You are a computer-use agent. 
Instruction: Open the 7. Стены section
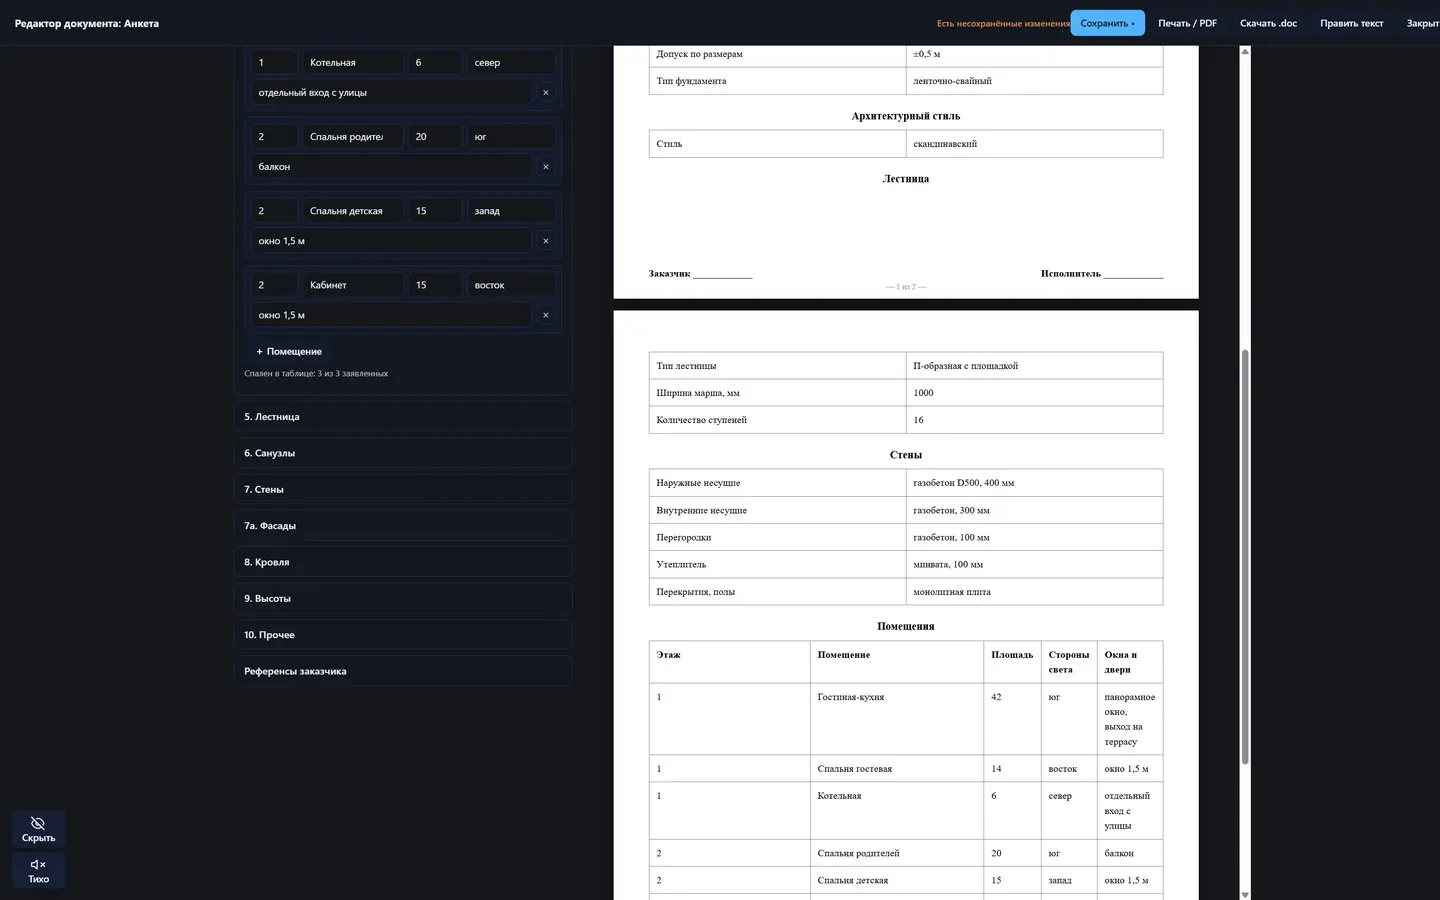[403, 490]
